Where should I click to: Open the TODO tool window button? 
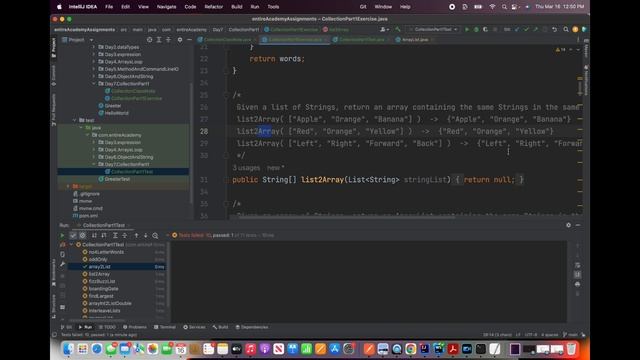click(107, 327)
